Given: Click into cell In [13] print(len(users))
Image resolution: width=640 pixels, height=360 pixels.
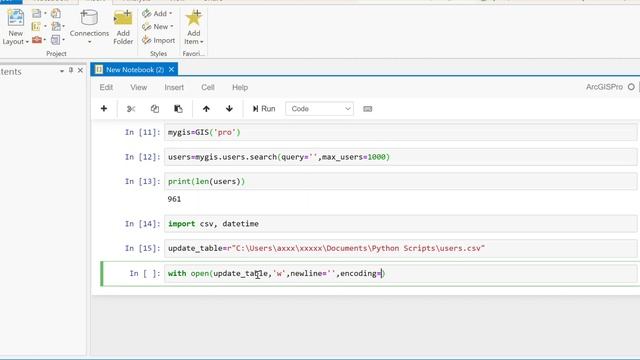Looking at the screenshot, I should 400,181.
